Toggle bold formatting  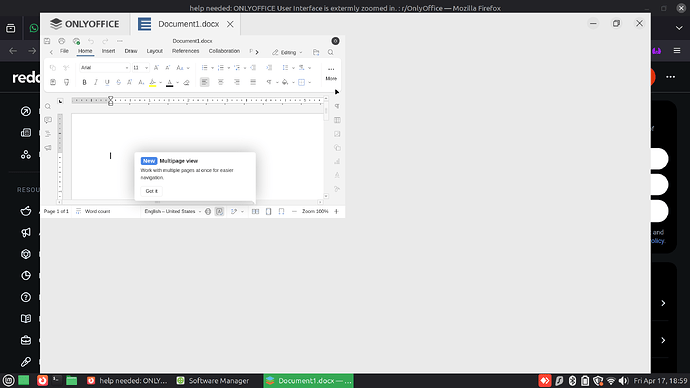click(84, 82)
